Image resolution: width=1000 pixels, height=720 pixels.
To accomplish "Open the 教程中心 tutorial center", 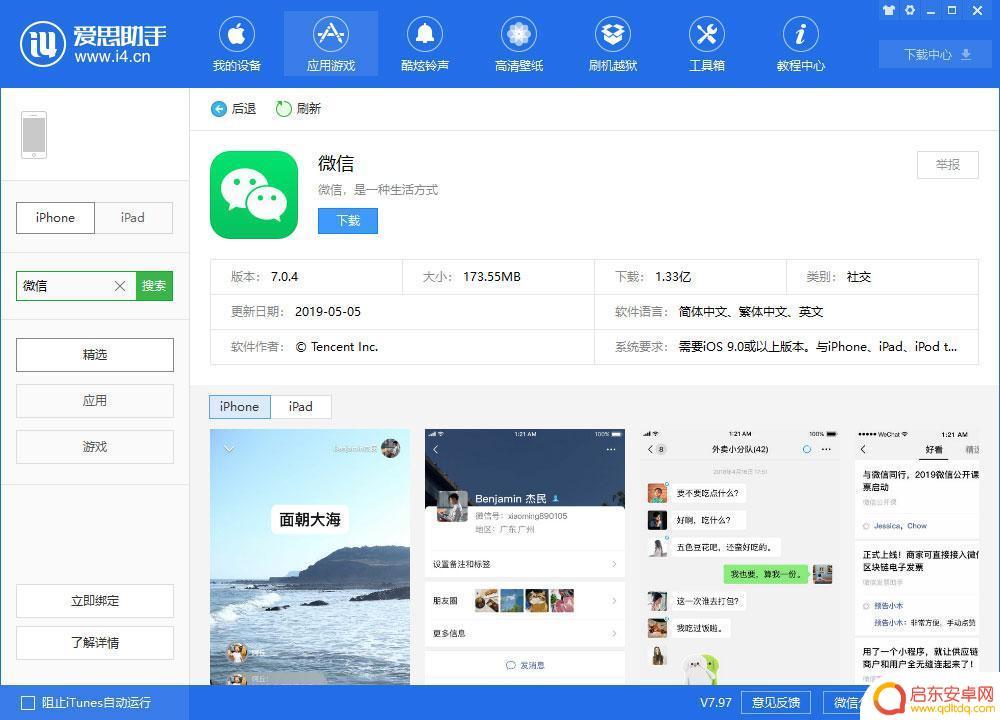I will point(801,45).
